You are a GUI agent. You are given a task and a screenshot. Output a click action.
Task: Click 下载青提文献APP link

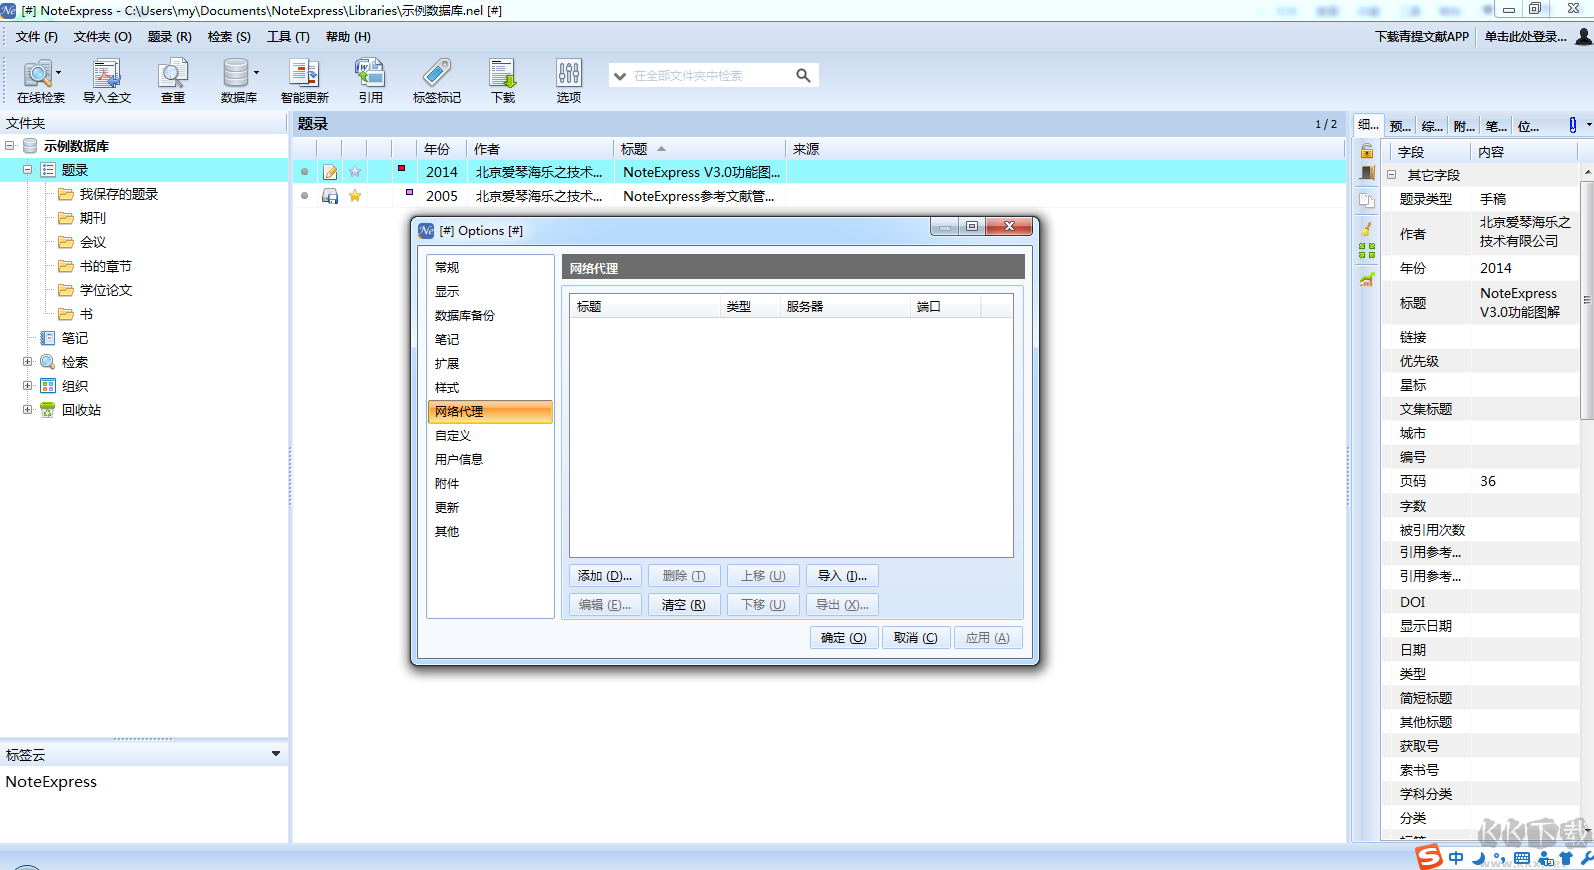pyautogui.click(x=1422, y=37)
